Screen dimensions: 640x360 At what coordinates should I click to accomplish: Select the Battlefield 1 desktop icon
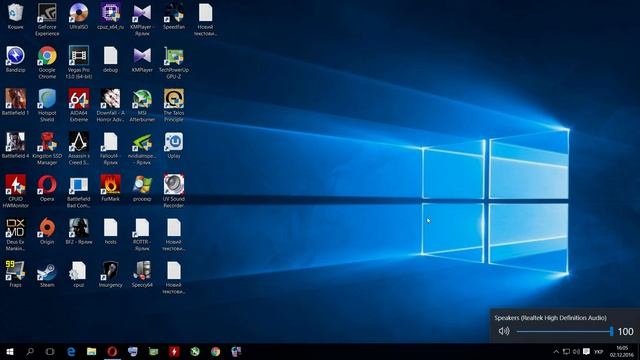16,102
